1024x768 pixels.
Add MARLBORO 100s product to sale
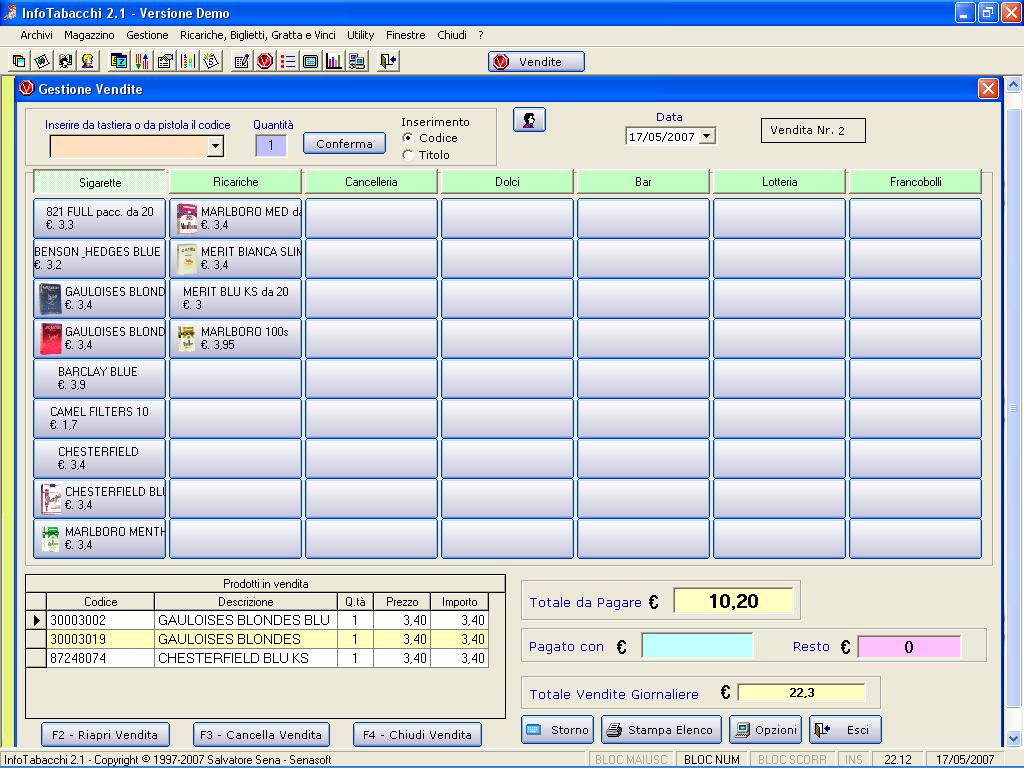coord(235,338)
